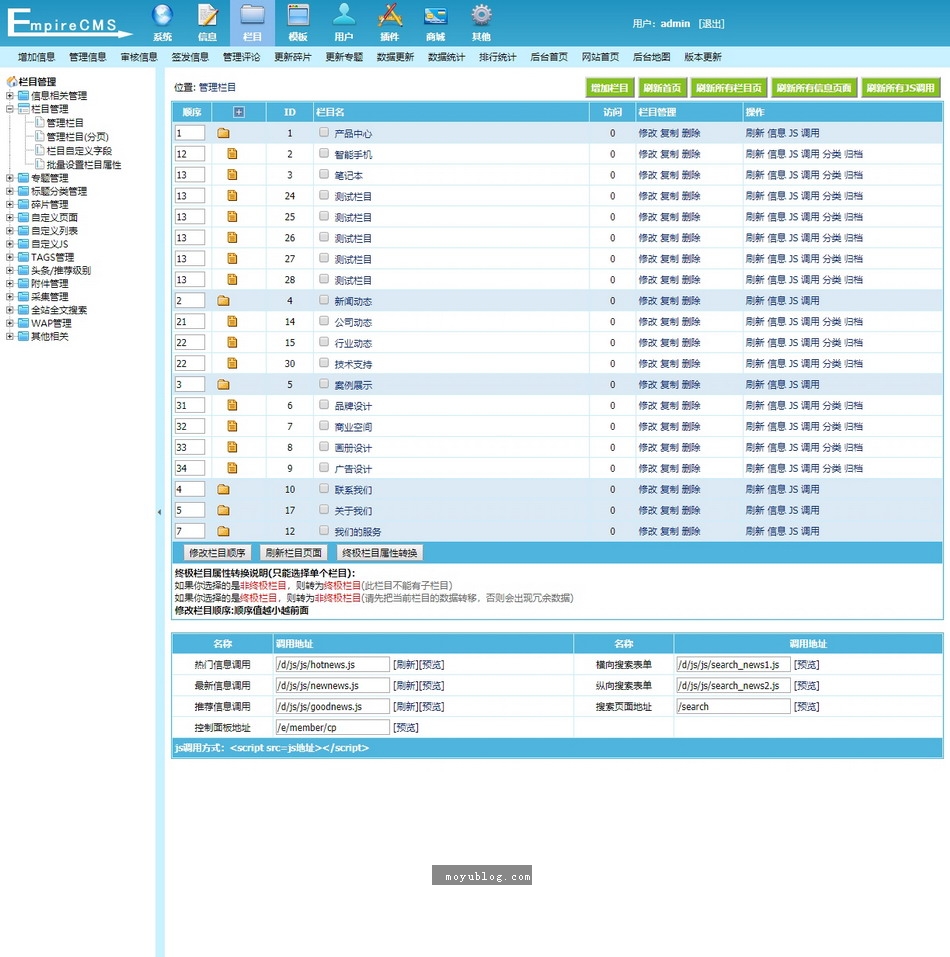
Task: Open the 增加信息 submenu item
Action: pyautogui.click(x=37, y=57)
